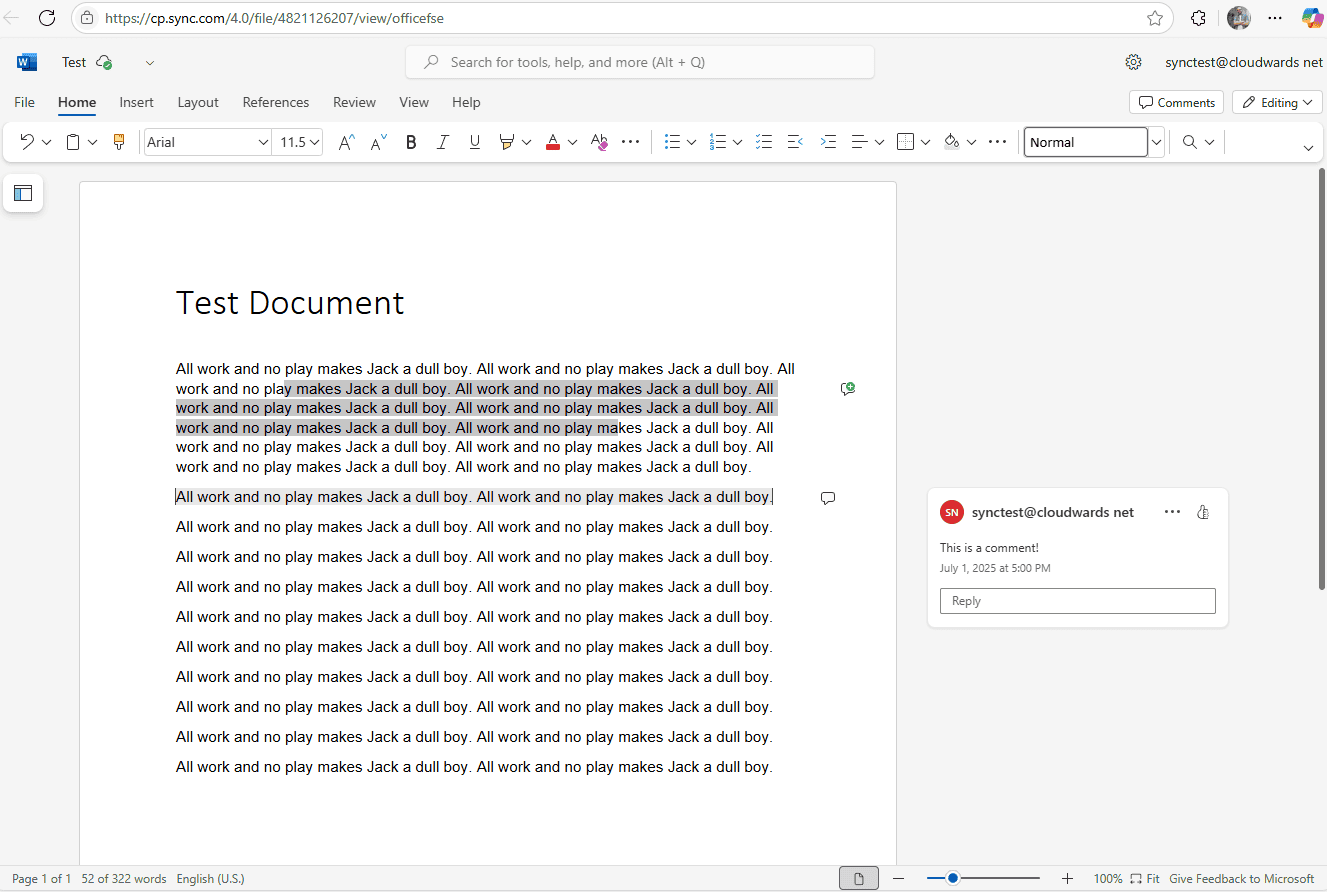Toggle Bold formatting
Screen dimensions: 1327x892
[411, 142]
